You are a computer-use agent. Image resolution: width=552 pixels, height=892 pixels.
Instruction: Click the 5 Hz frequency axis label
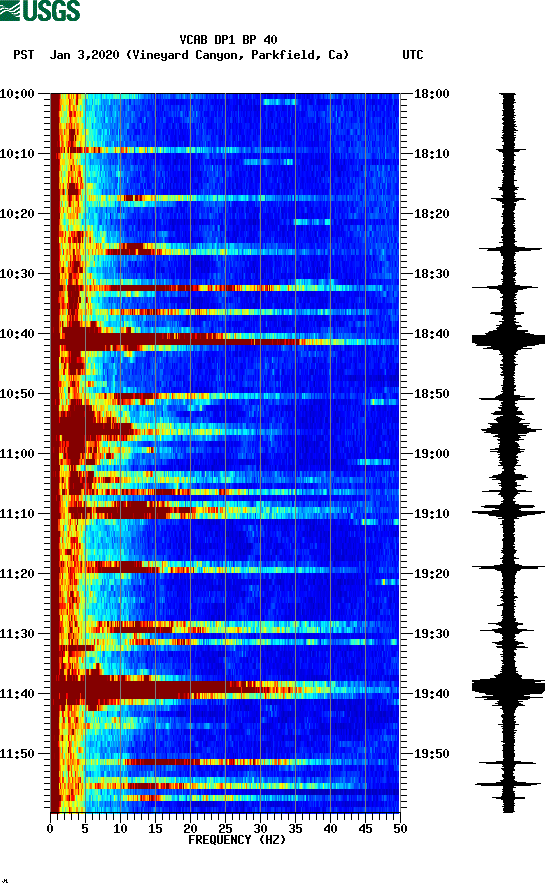point(85,828)
